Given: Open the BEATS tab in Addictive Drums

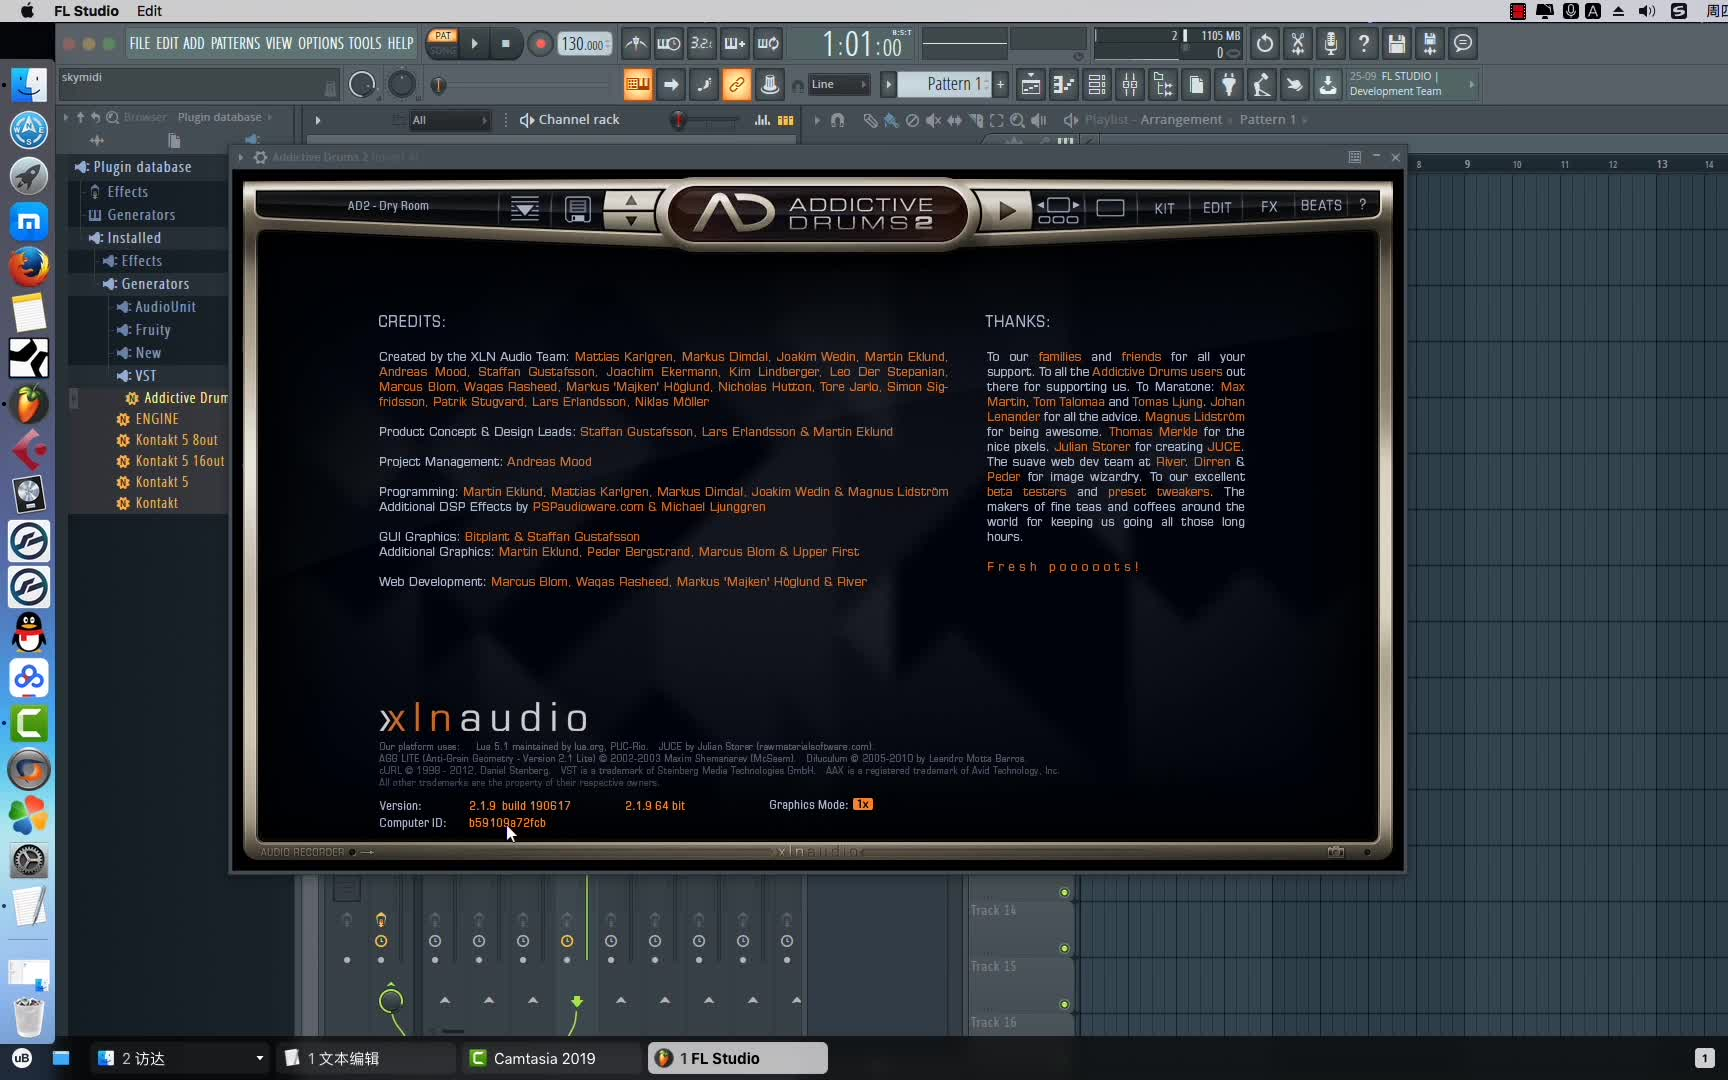Looking at the screenshot, I should [x=1321, y=206].
